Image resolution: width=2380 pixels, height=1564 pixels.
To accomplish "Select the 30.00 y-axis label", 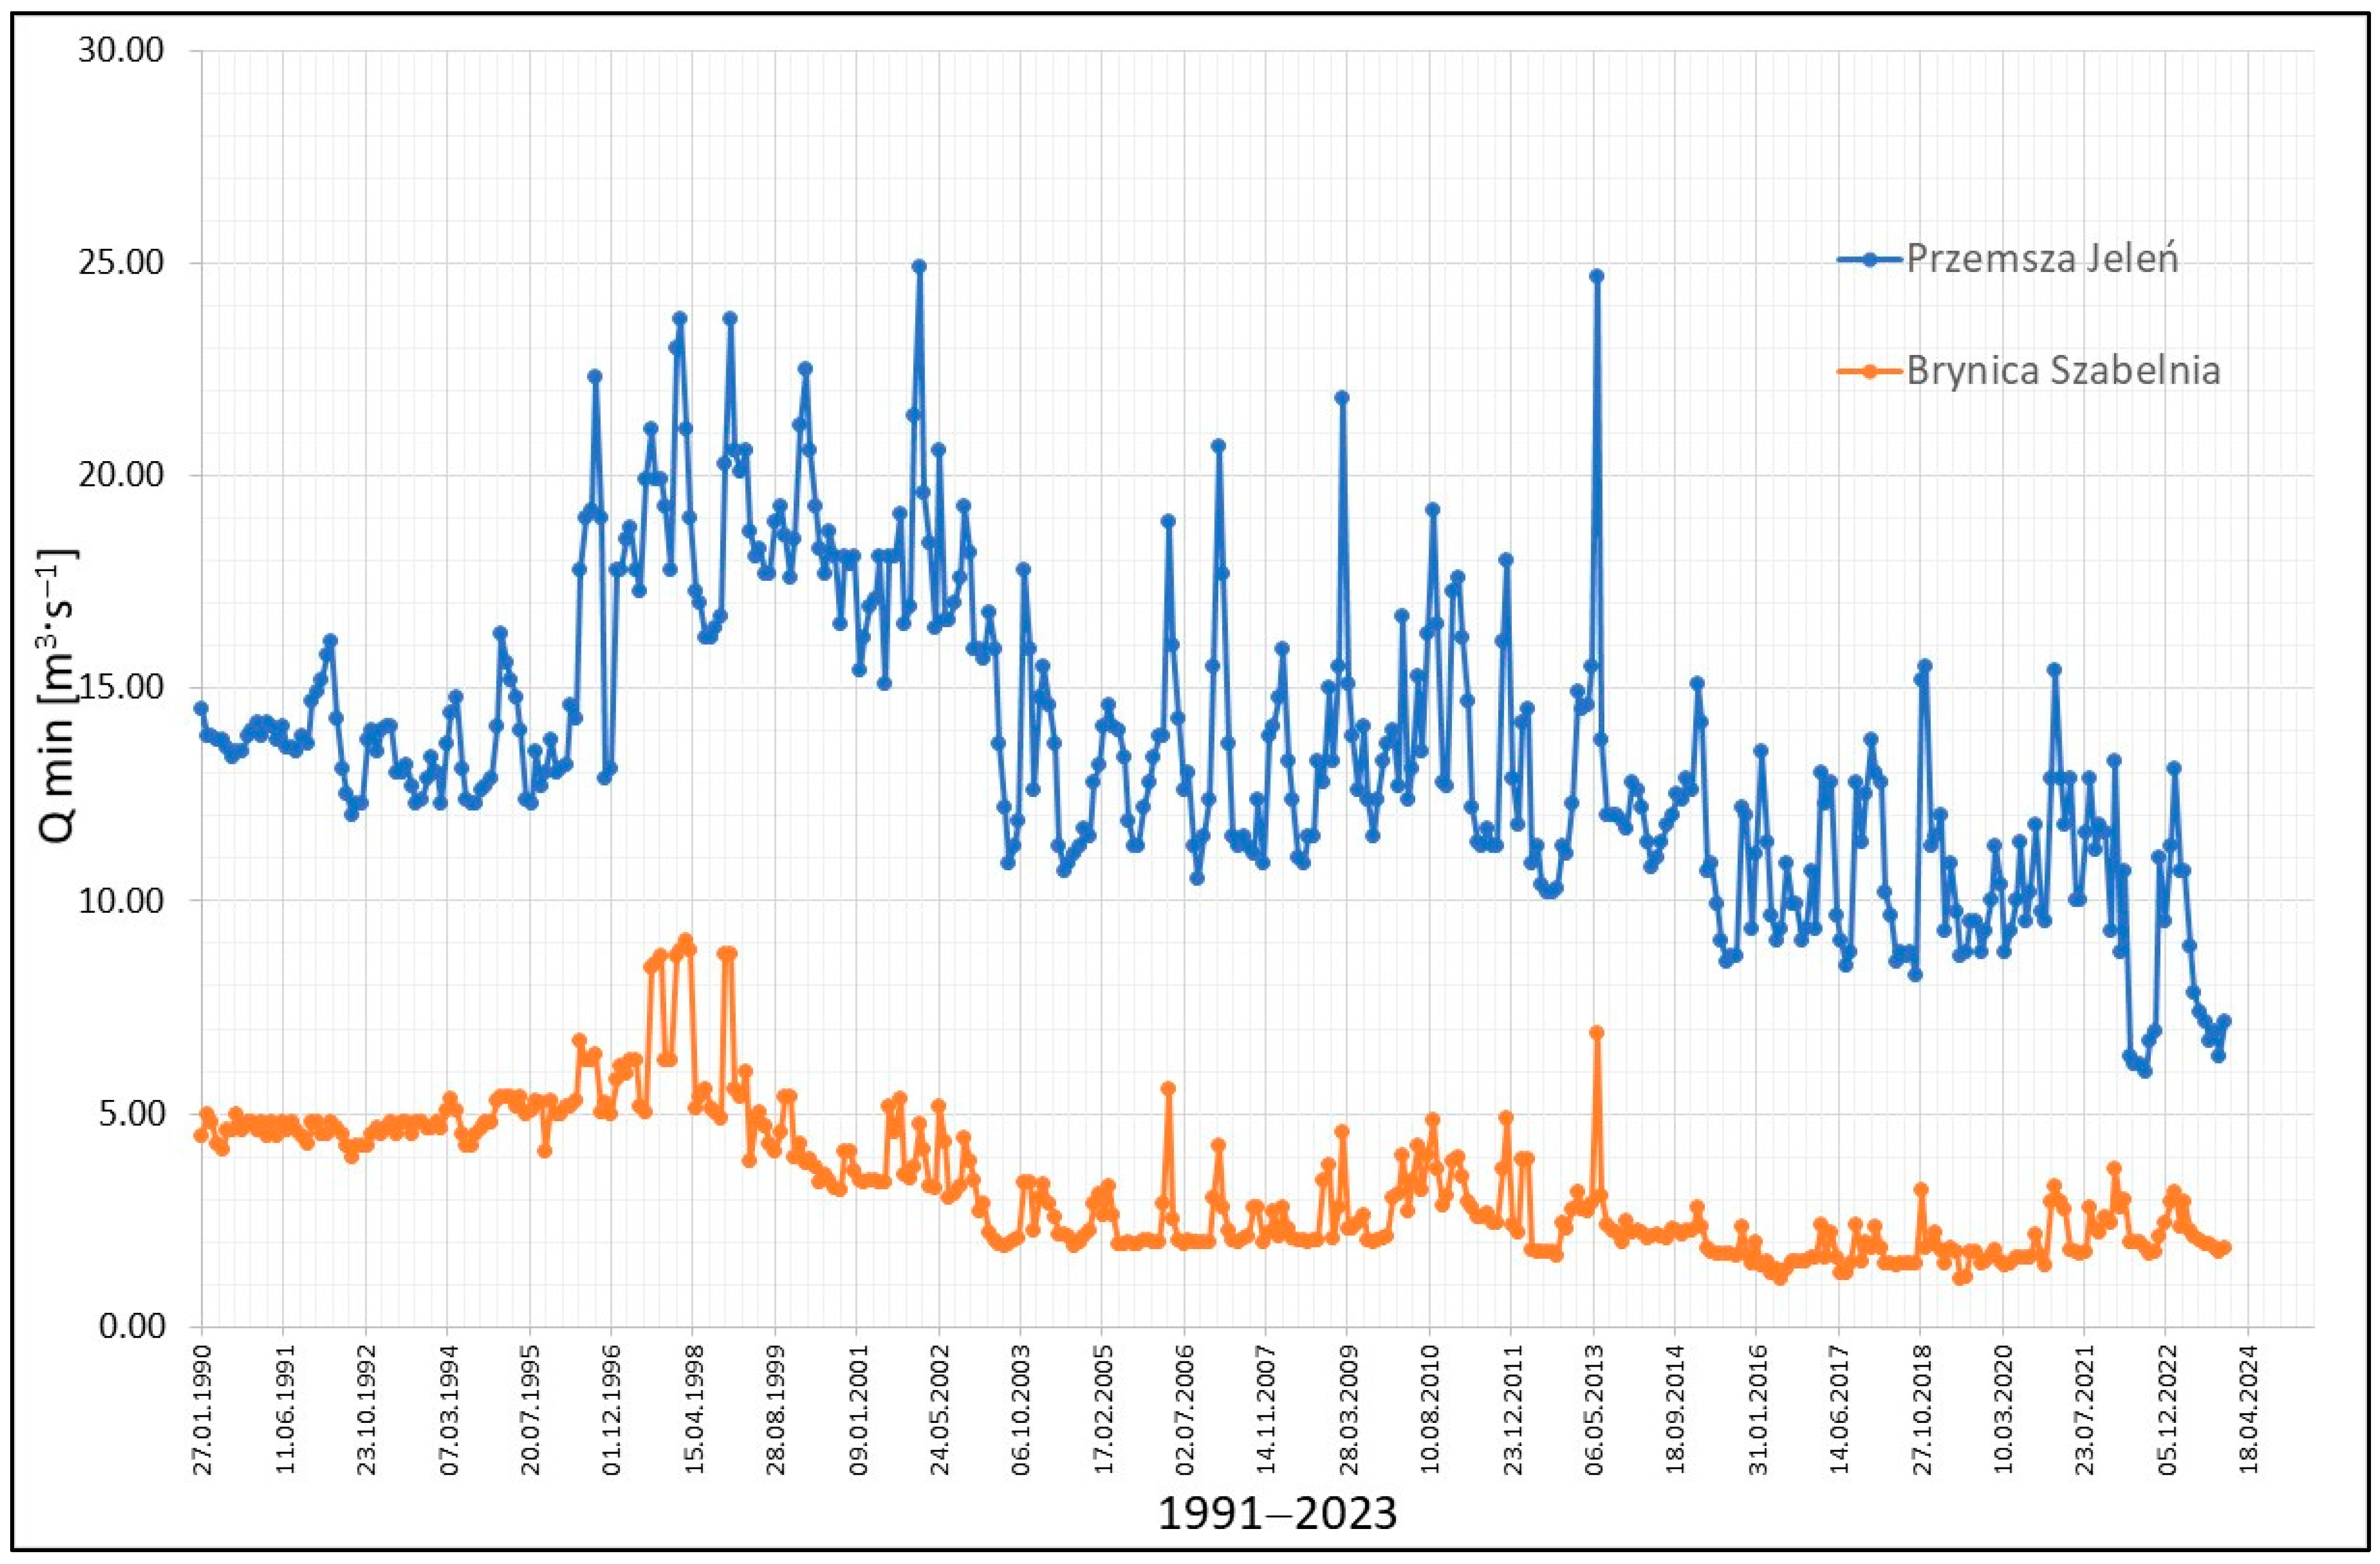I will pyautogui.click(x=120, y=50).
